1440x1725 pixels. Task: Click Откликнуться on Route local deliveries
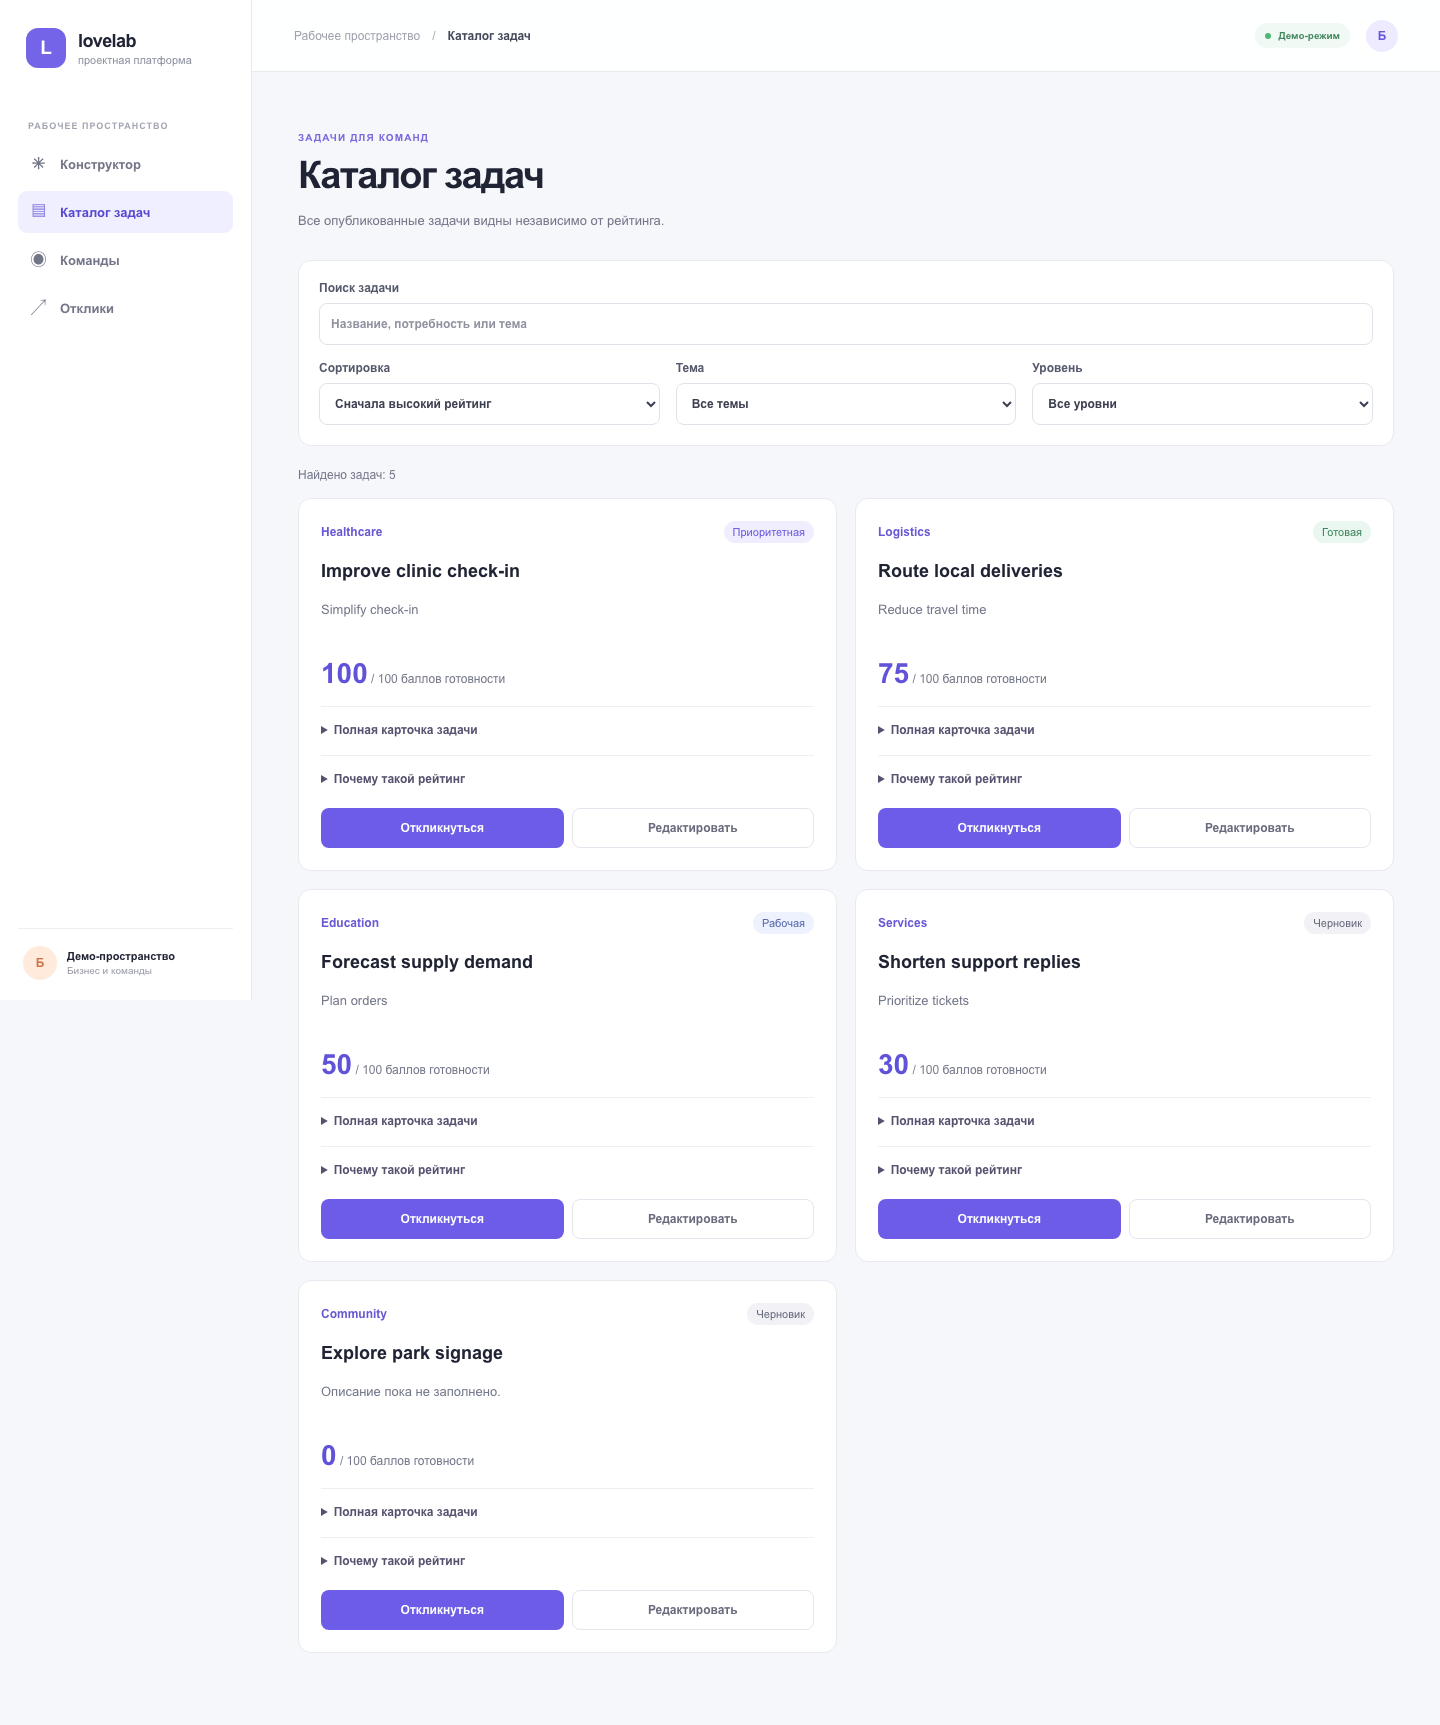[999, 828]
